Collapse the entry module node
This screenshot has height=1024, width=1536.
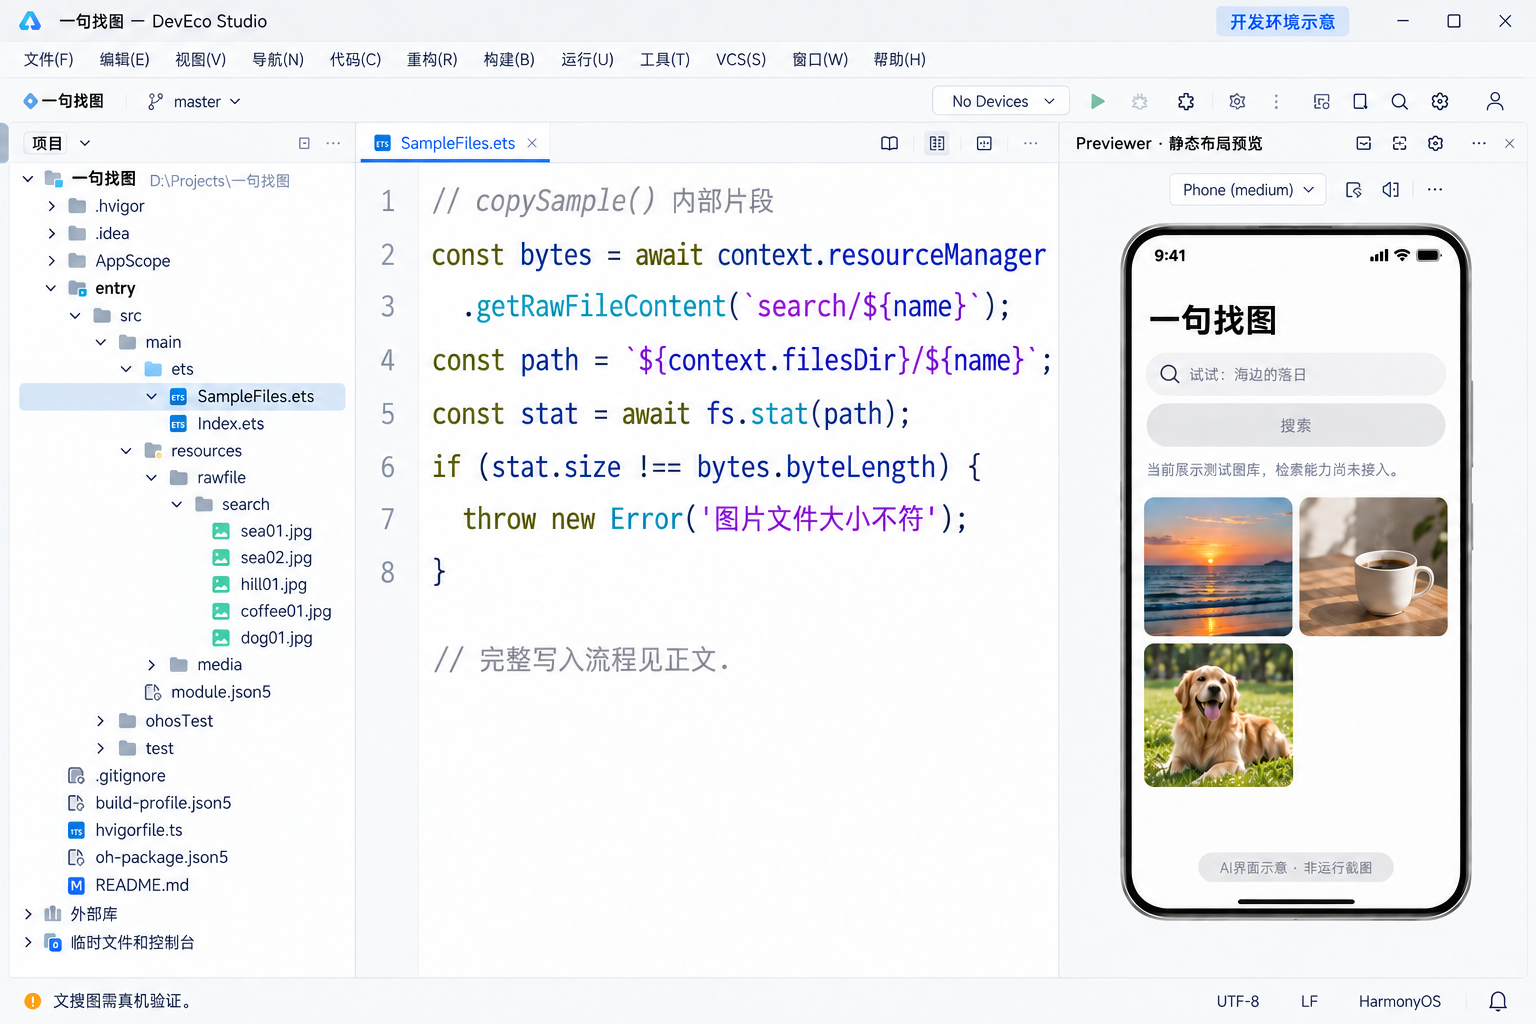point(51,288)
